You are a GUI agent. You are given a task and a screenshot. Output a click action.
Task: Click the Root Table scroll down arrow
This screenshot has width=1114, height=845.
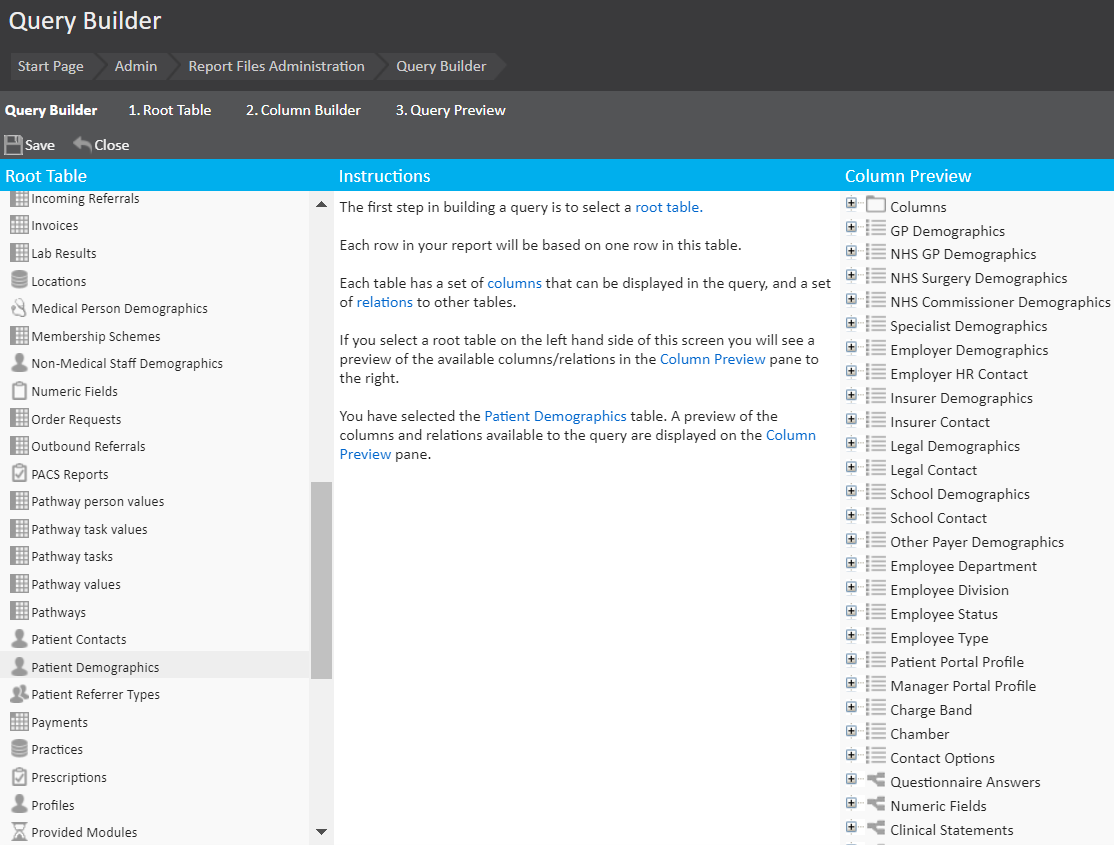click(321, 831)
